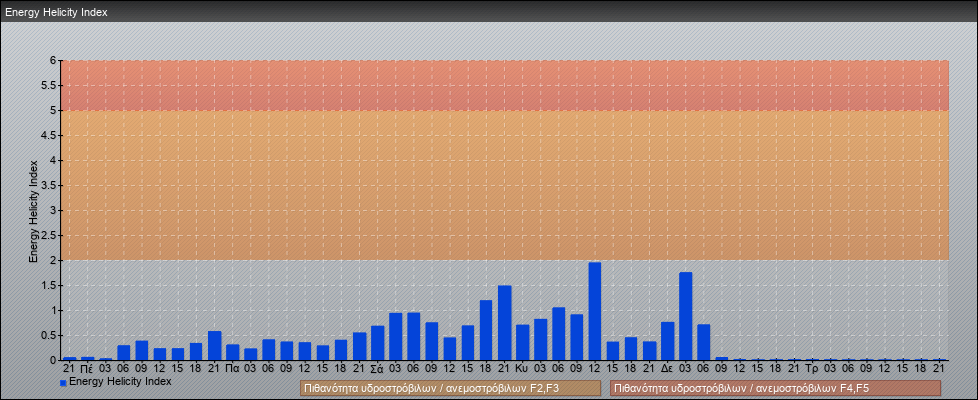Image resolution: width=978 pixels, height=400 pixels.
Task: Click the tallest bar reaching nearly 2
Action: (x=594, y=311)
